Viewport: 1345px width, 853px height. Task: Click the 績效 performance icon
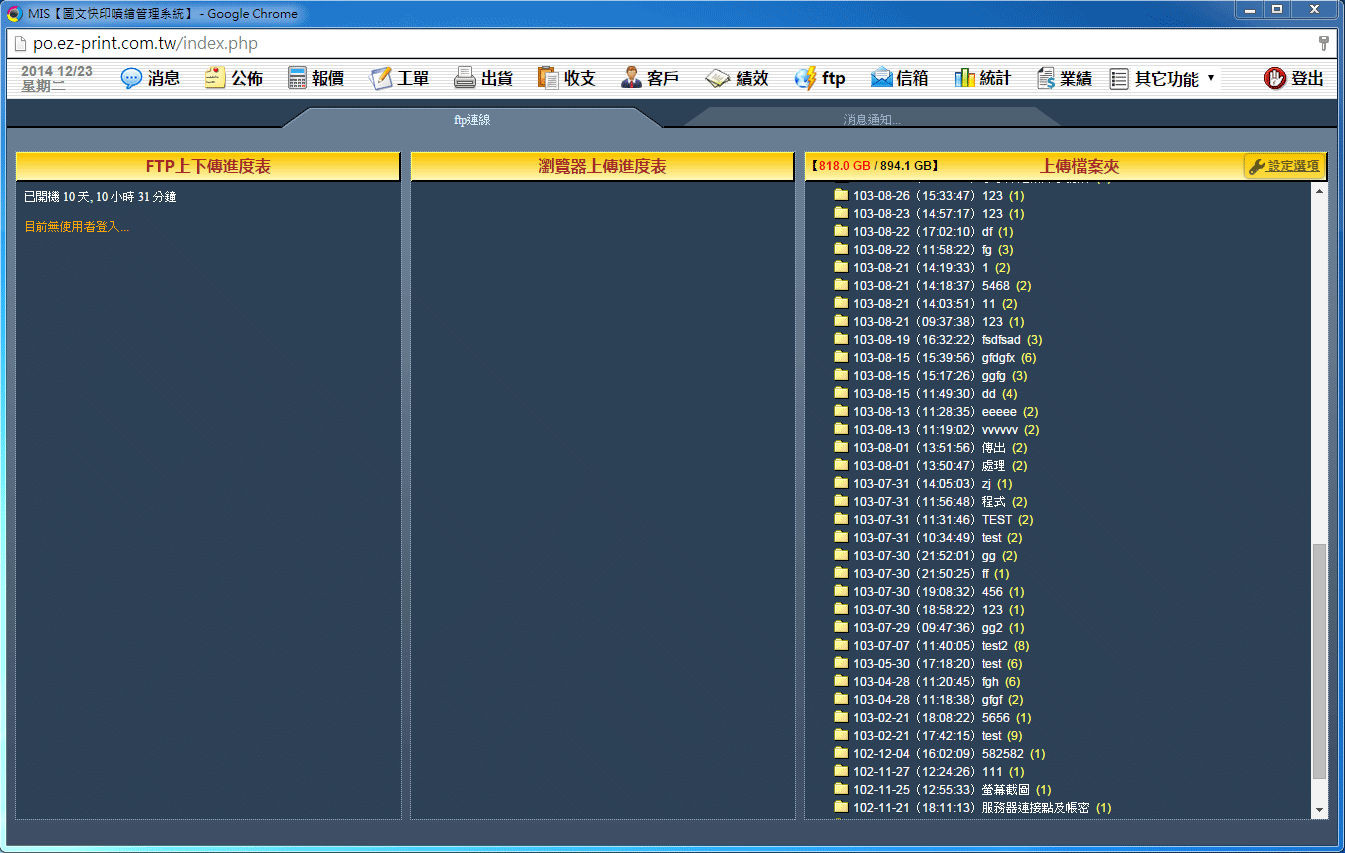tap(718, 79)
